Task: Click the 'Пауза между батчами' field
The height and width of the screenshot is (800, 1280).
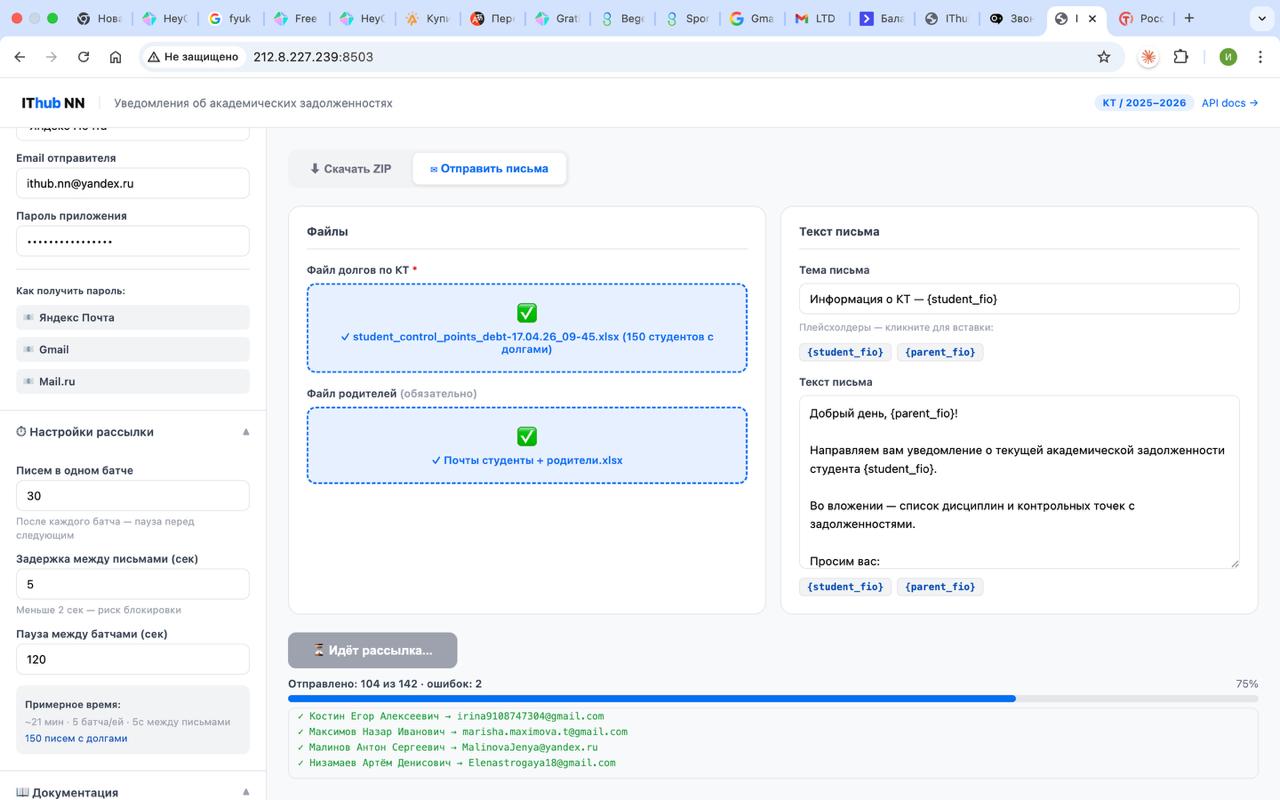Action: pyautogui.click(x=133, y=659)
